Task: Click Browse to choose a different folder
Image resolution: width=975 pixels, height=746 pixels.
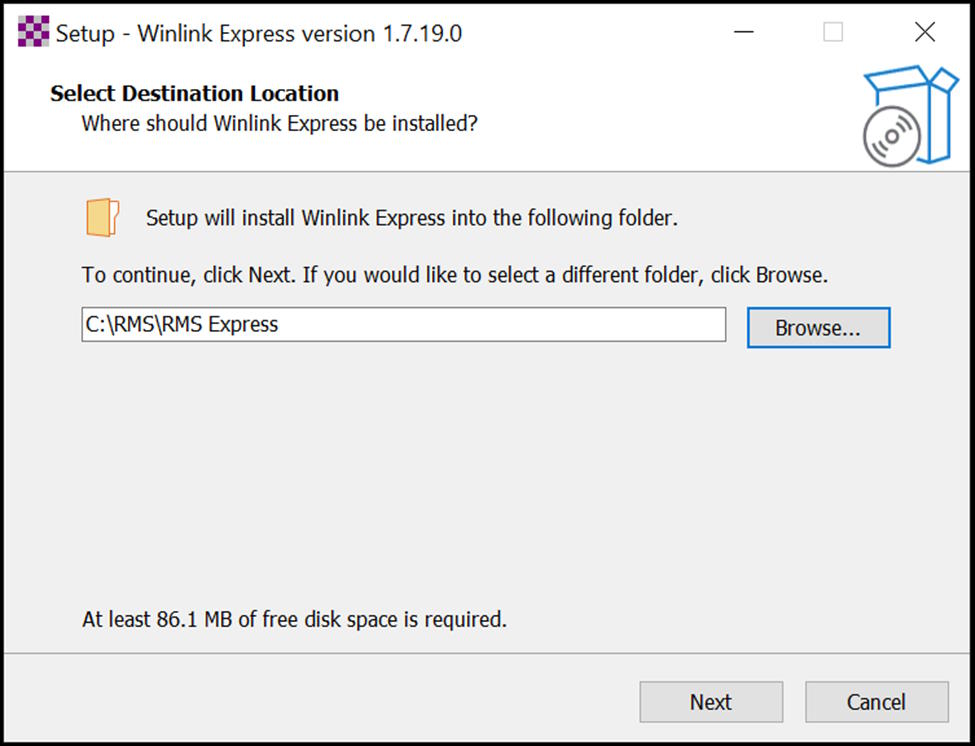Action: coord(817,327)
